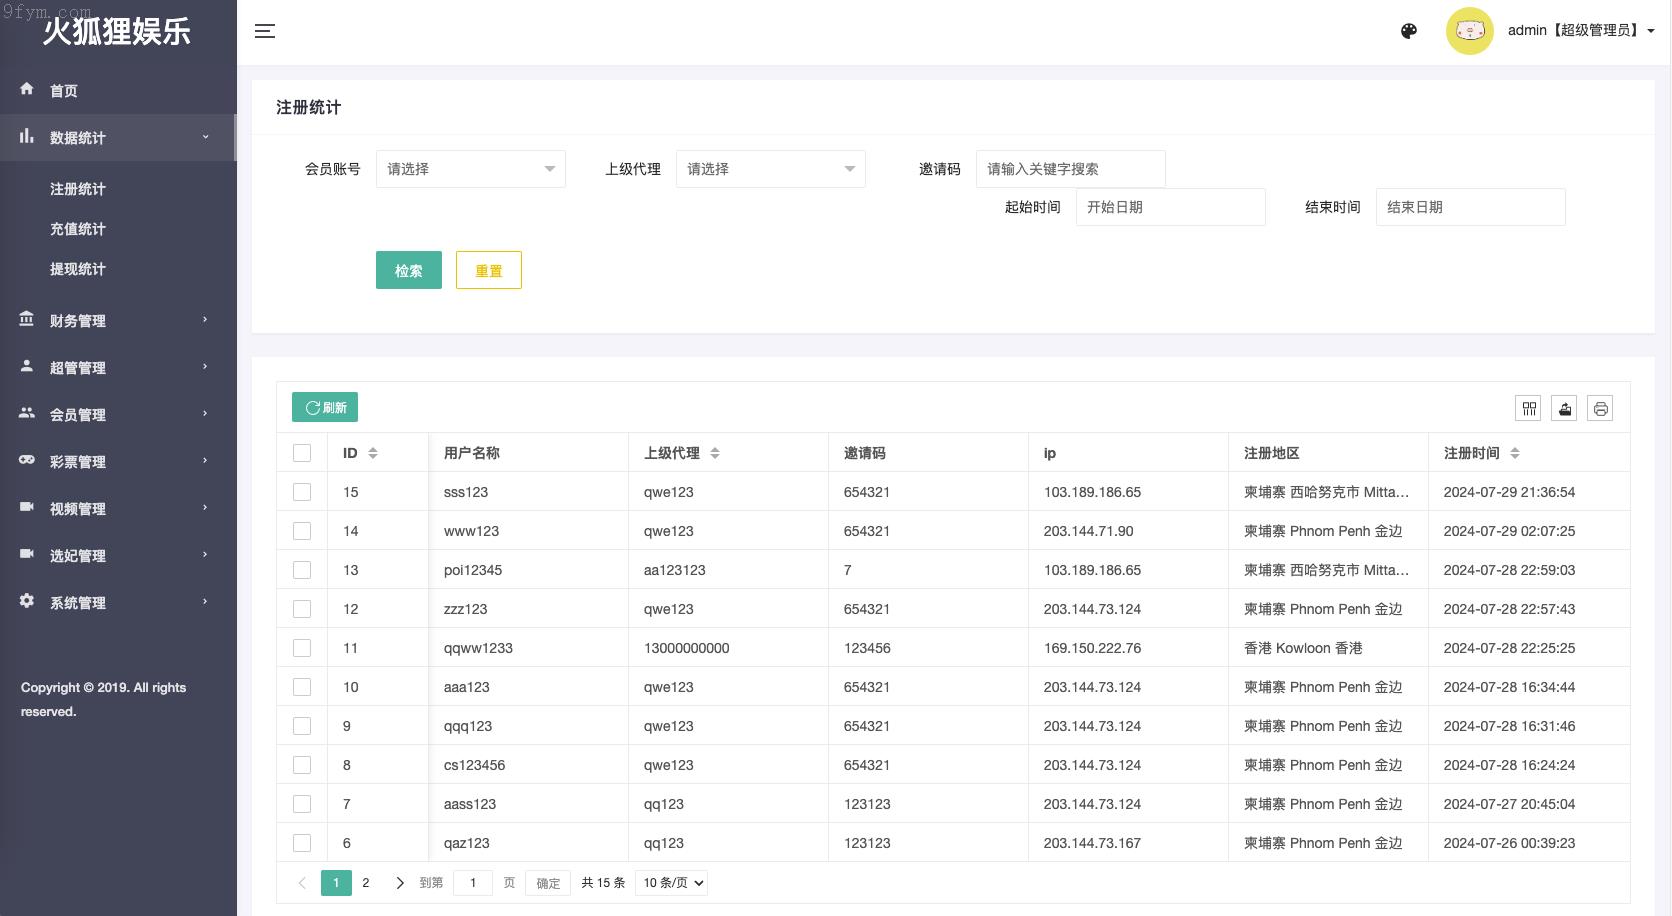The height and width of the screenshot is (916, 1672).
Task: Click the export table icon
Action: (x=1564, y=408)
